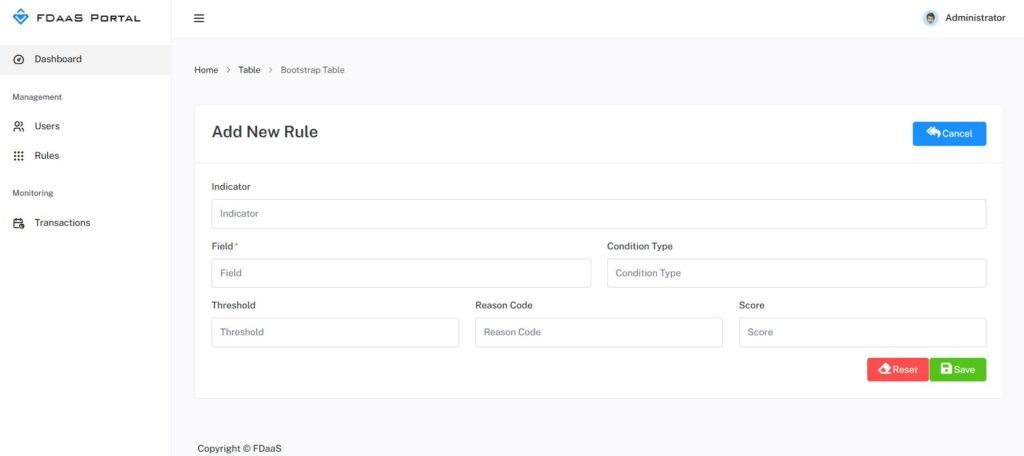Image resolution: width=1024 pixels, height=456 pixels.
Task: Click the Administrator avatar icon
Action: 931,18
